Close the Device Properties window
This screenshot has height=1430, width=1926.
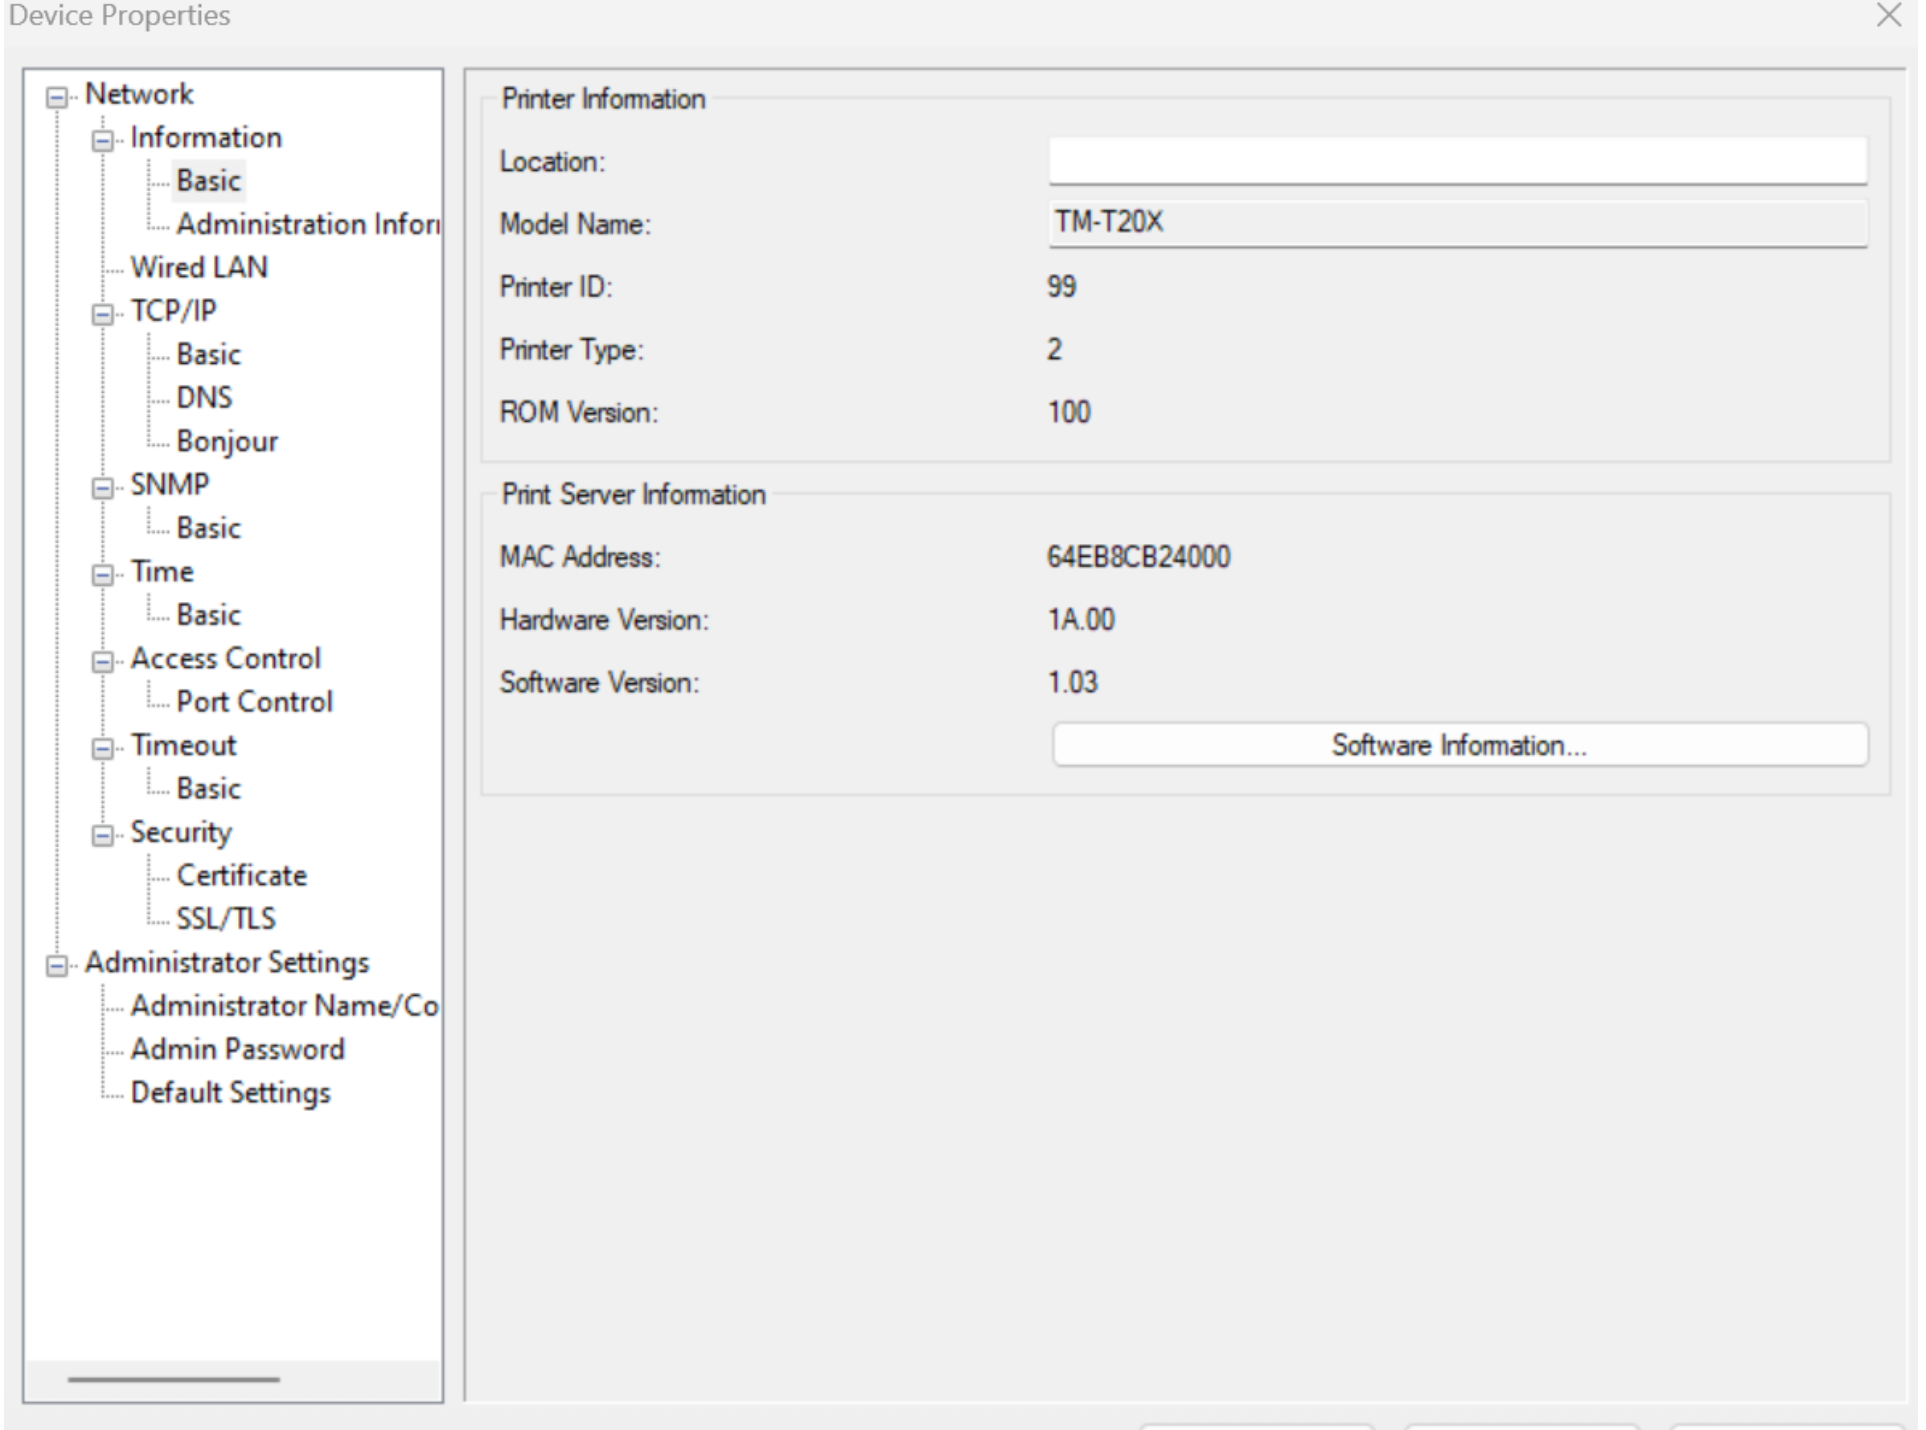1888,15
